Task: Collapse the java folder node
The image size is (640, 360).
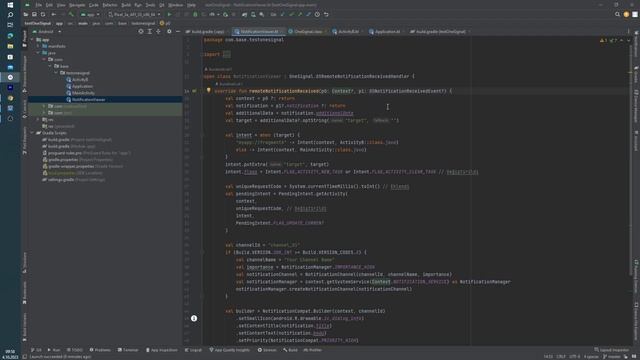Action: pyautogui.click(x=38, y=53)
